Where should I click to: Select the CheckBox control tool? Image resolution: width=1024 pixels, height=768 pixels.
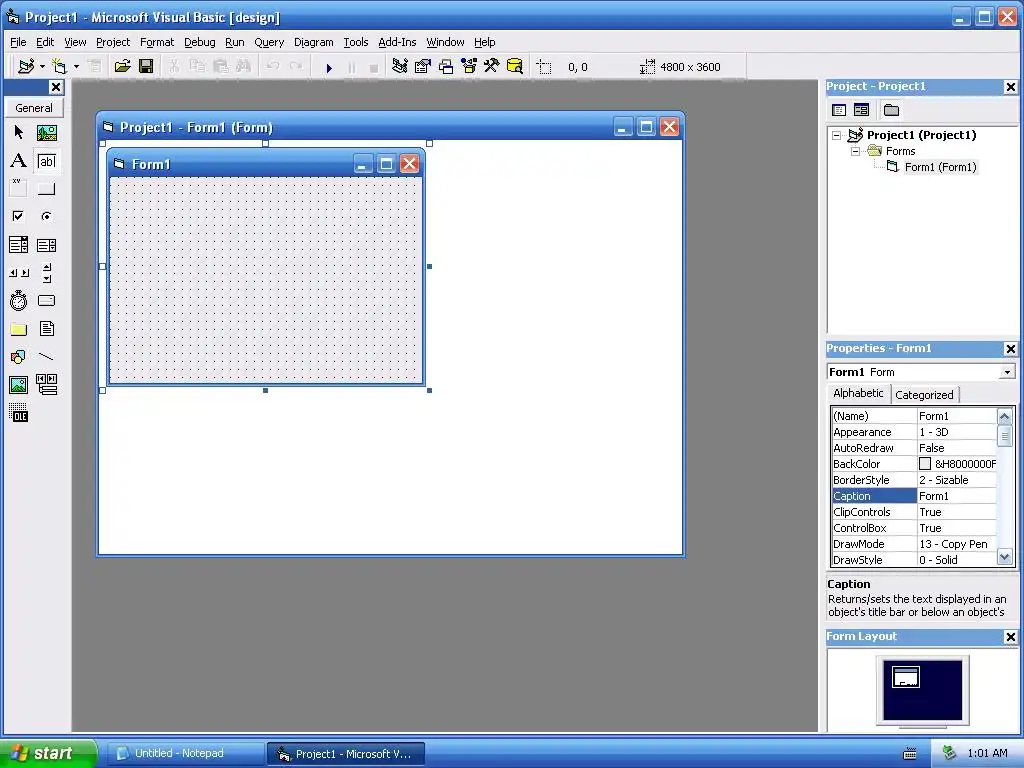coord(18,216)
